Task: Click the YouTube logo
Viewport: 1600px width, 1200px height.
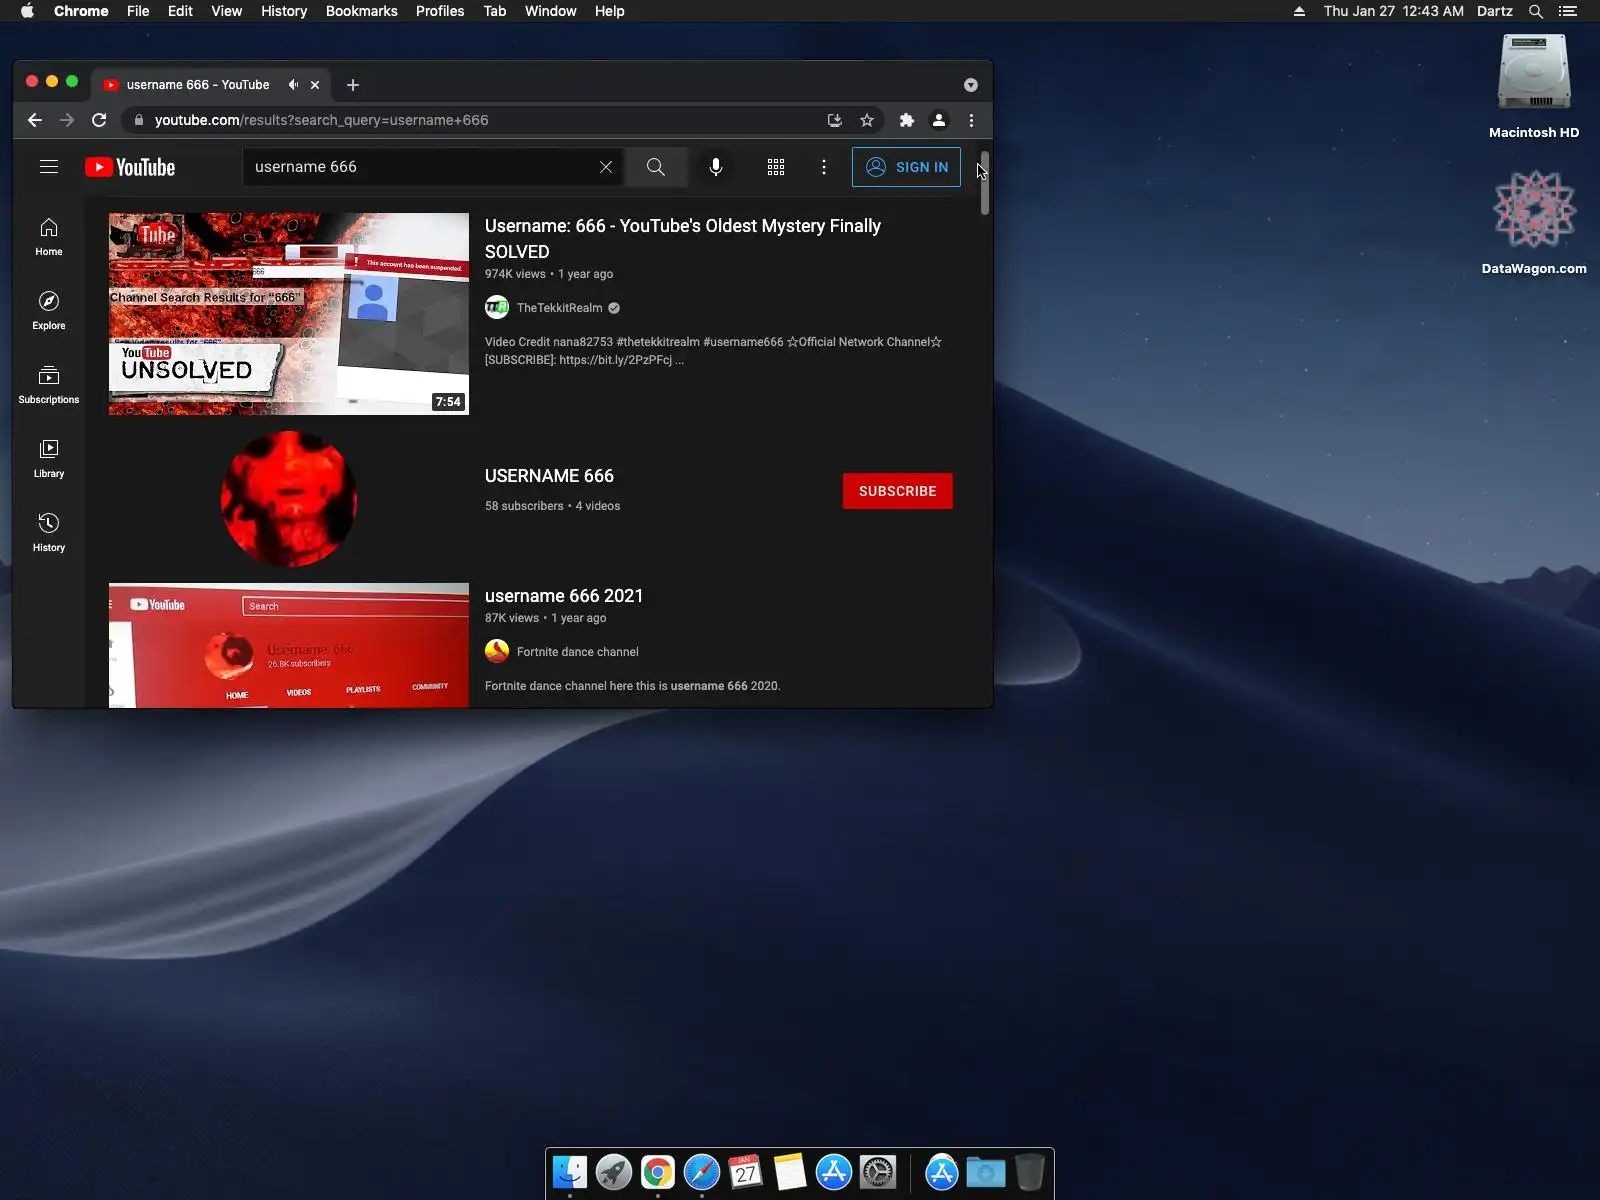Action: pyautogui.click(x=130, y=167)
